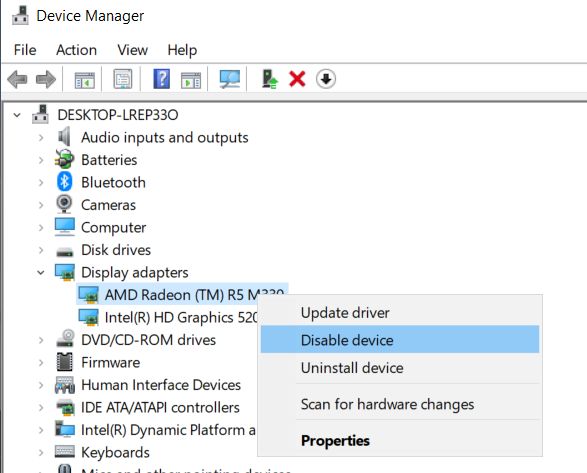Viewport: 587px width, 473px height.
Task: Toggle Show/Hide Console Tree toolbar icon
Action: click(85, 80)
